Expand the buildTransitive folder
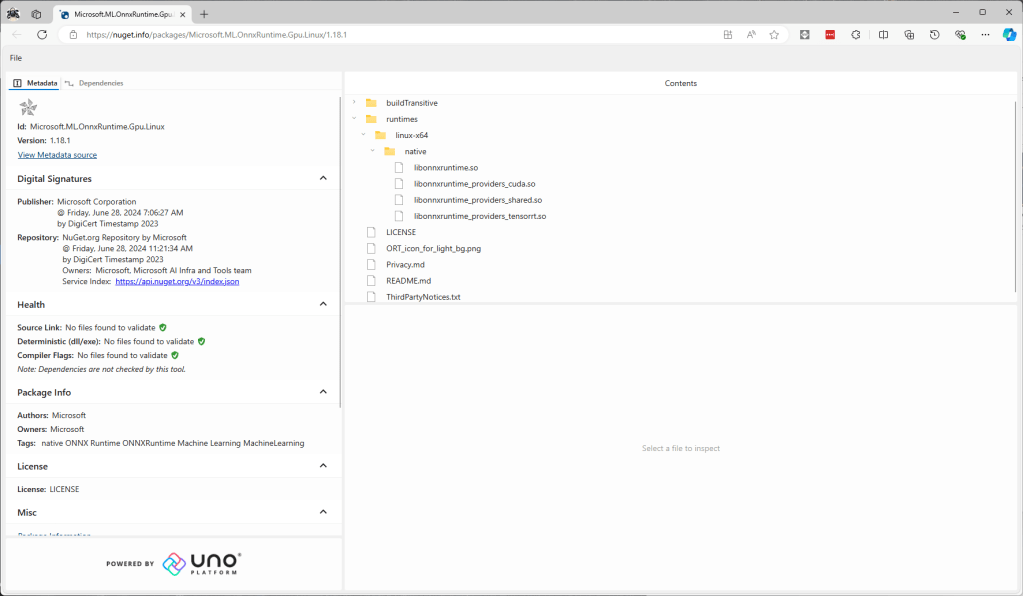The width and height of the screenshot is (1023, 596). [x=354, y=103]
